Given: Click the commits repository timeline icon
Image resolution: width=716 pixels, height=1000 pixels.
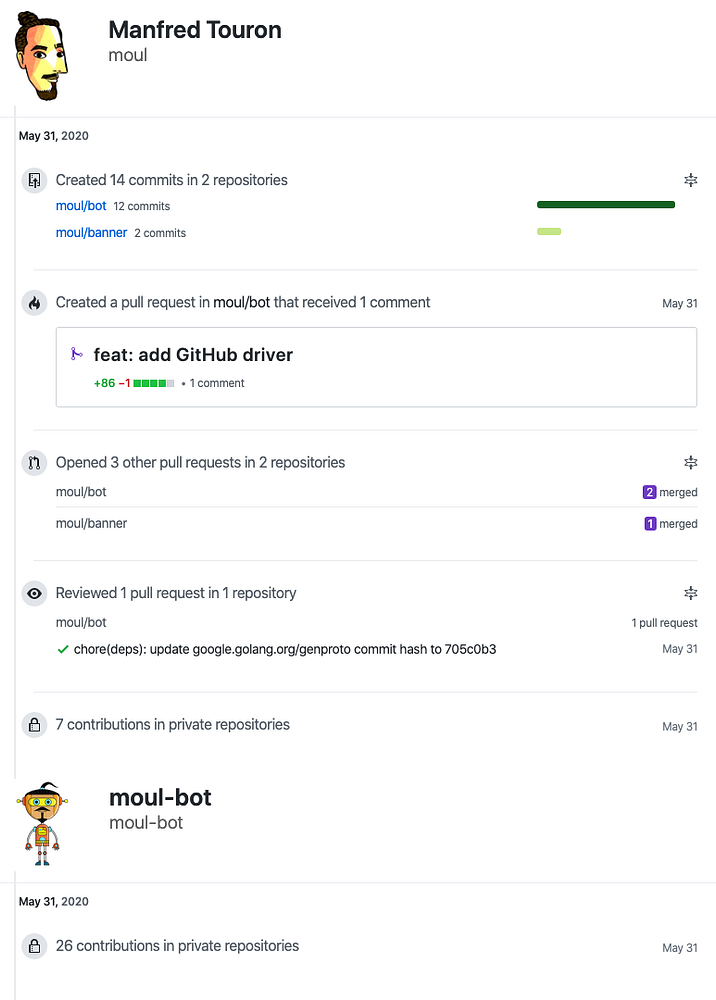Looking at the screenshot, I should point(34,181).
